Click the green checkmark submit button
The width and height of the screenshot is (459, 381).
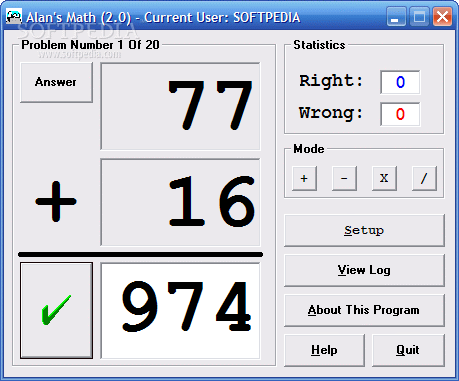(x=56, y=310)
